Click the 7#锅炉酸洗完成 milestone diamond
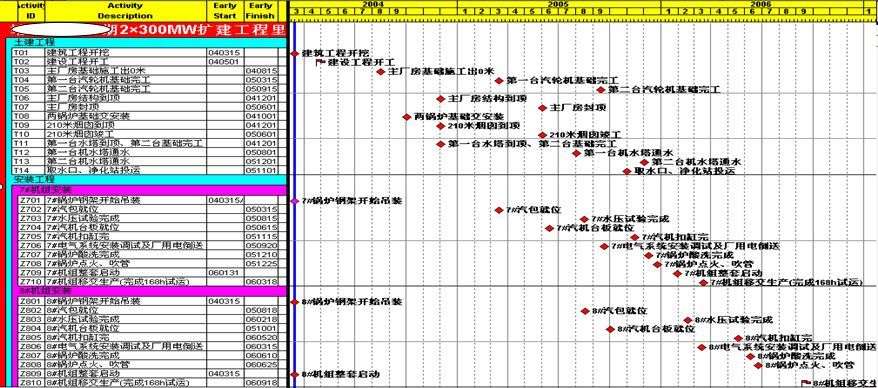The height and width of the screenshot is (388, 878). [648, 255]
